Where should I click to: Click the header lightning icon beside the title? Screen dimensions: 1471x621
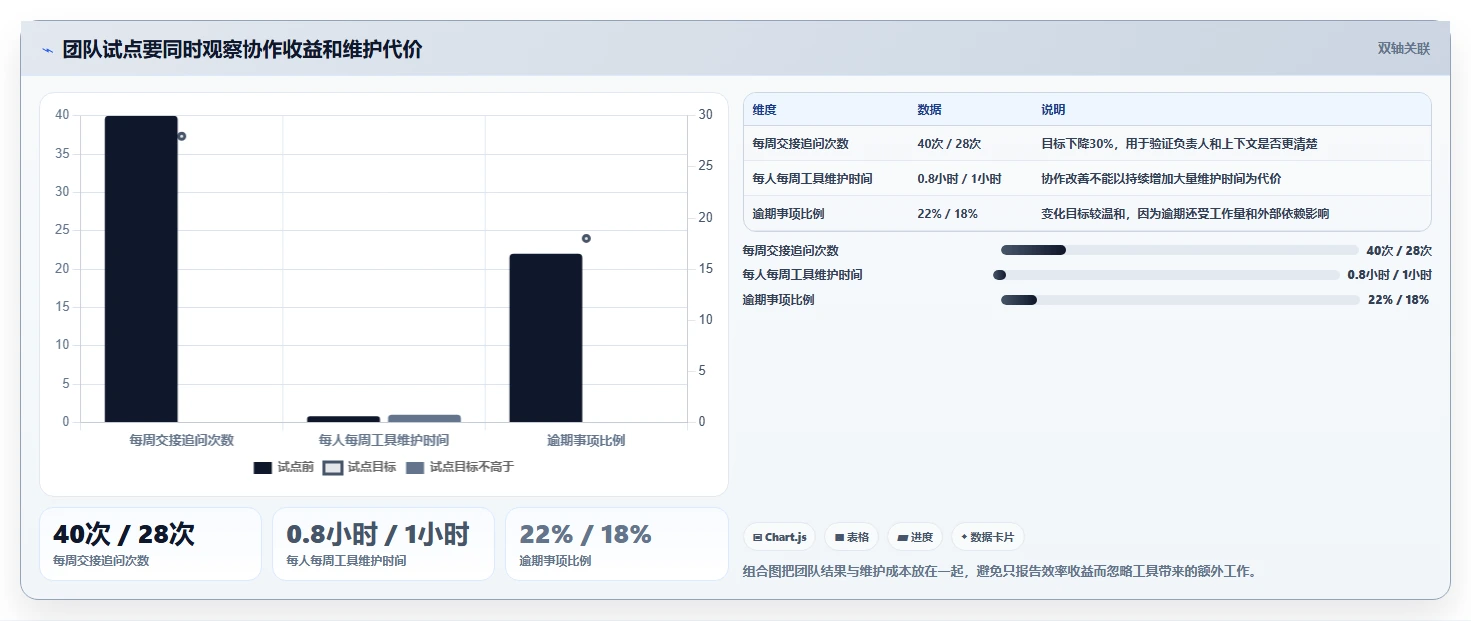pos(47,50)
